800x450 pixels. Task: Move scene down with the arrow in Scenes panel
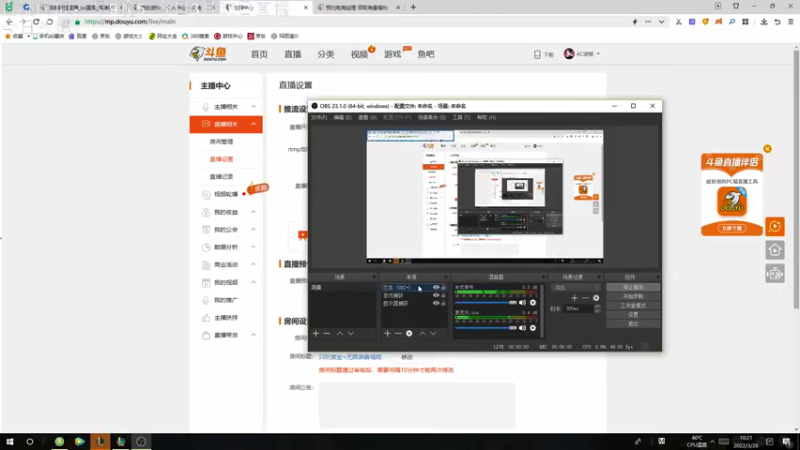(x=351, y=333)
